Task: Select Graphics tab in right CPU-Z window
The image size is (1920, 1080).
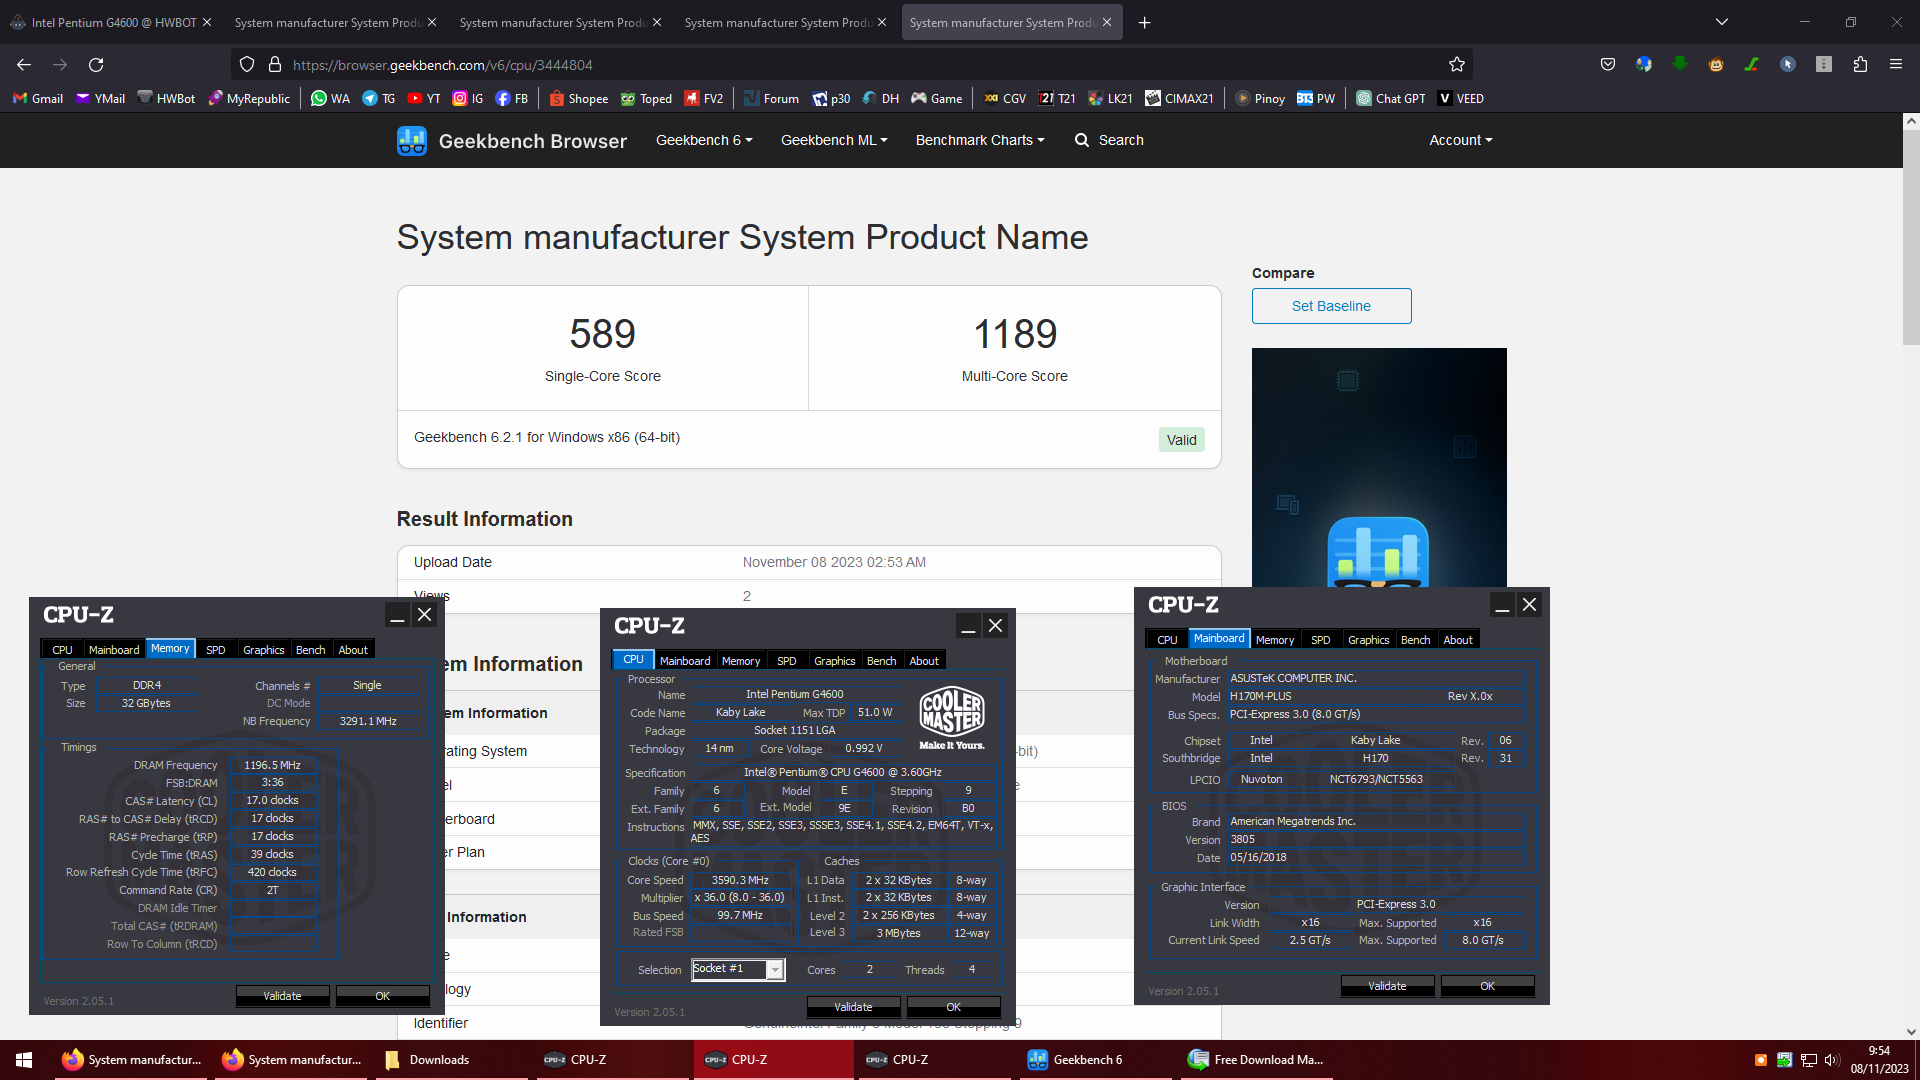Action: [1368, 640]
